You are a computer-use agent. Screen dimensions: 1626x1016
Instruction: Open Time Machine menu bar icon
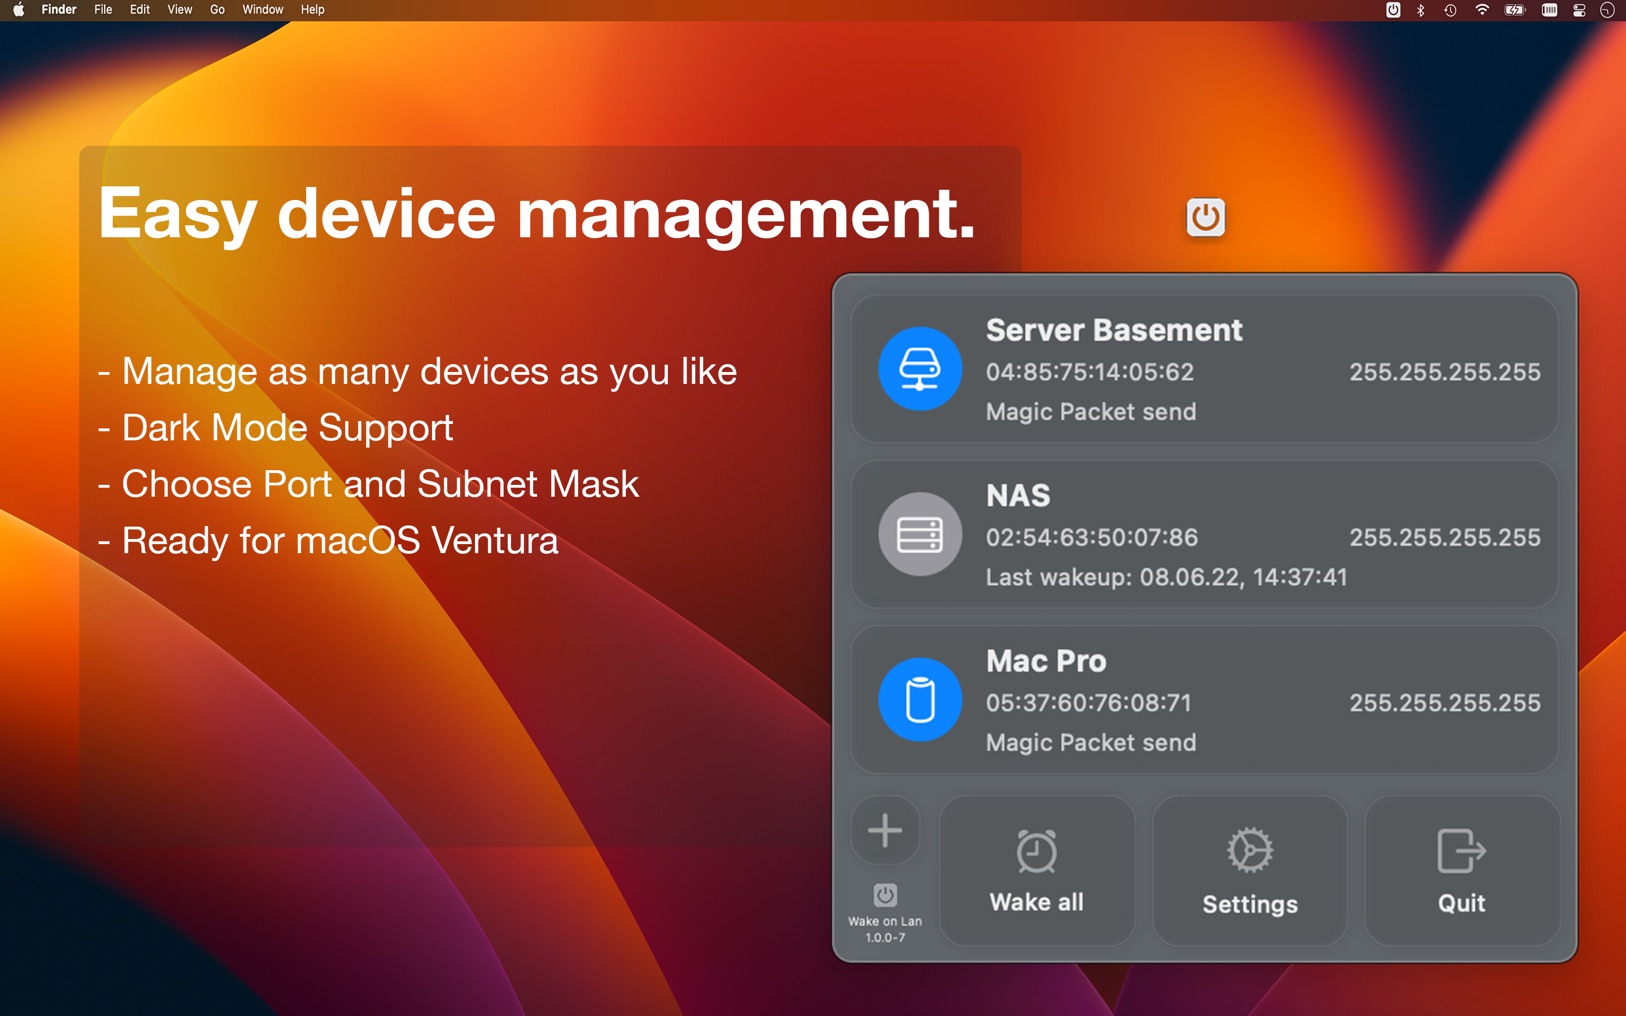(x=1450, y=10)
